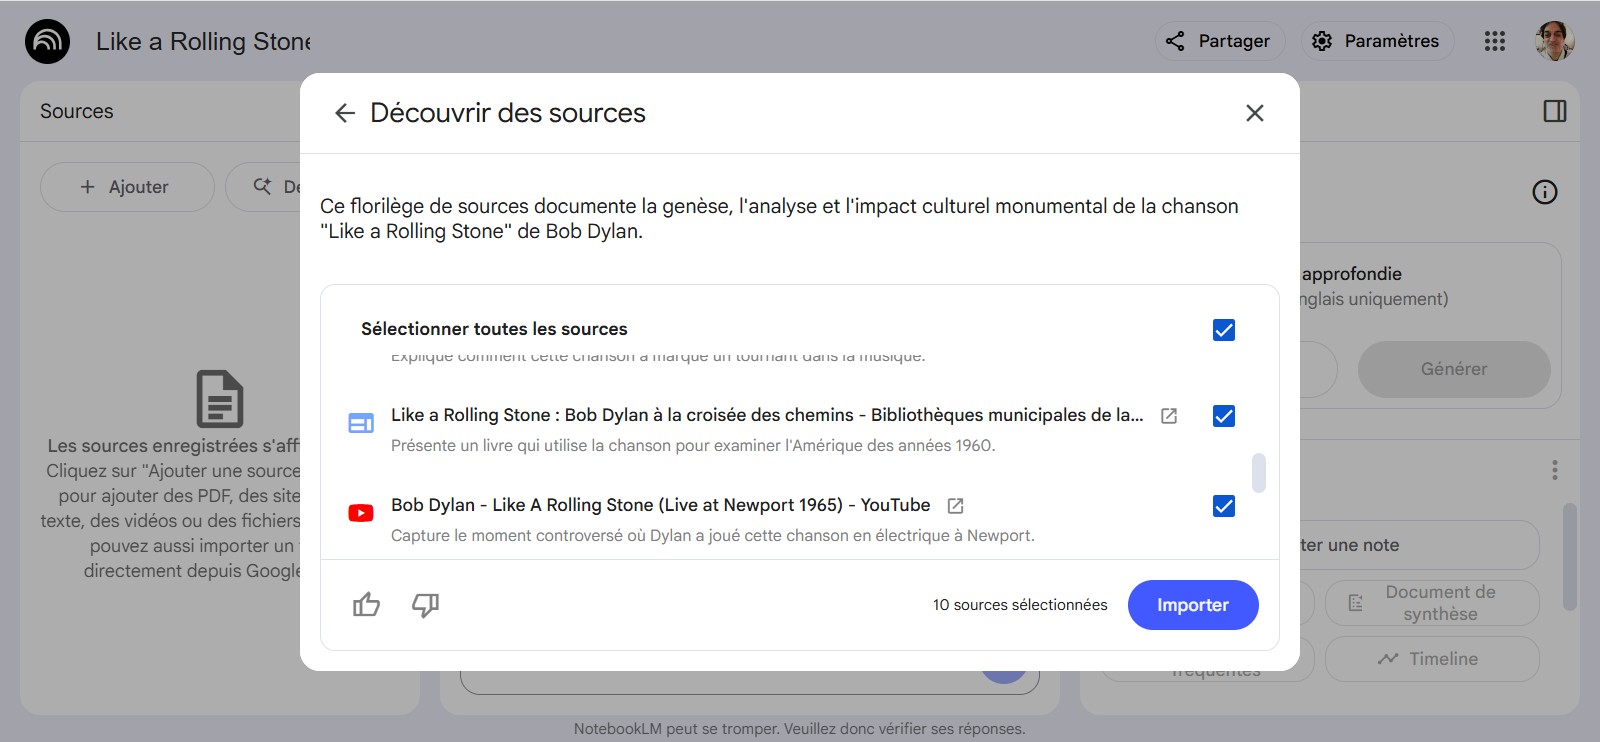The width and height of the screenshot is (1600, 742).
Task: Open the Google apps grid icon
Action: [x=1495, y=41]
